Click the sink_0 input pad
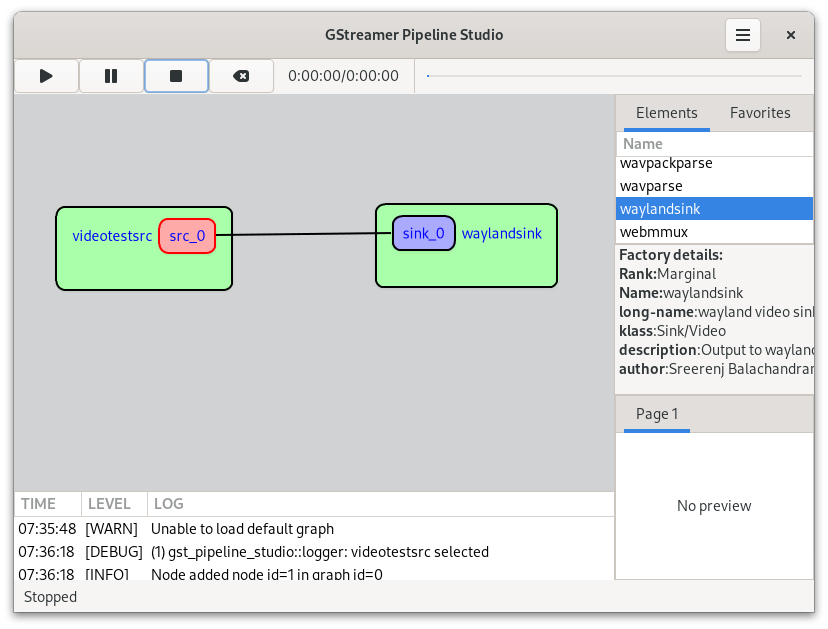The width and height of the screenshot is (828, 629). [x=424, y=233]
